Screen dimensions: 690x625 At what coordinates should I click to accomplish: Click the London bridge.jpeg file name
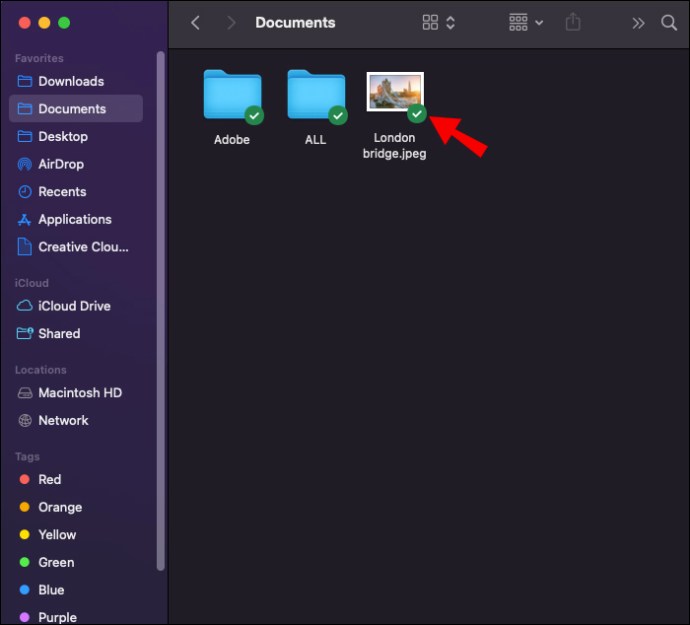394,146
